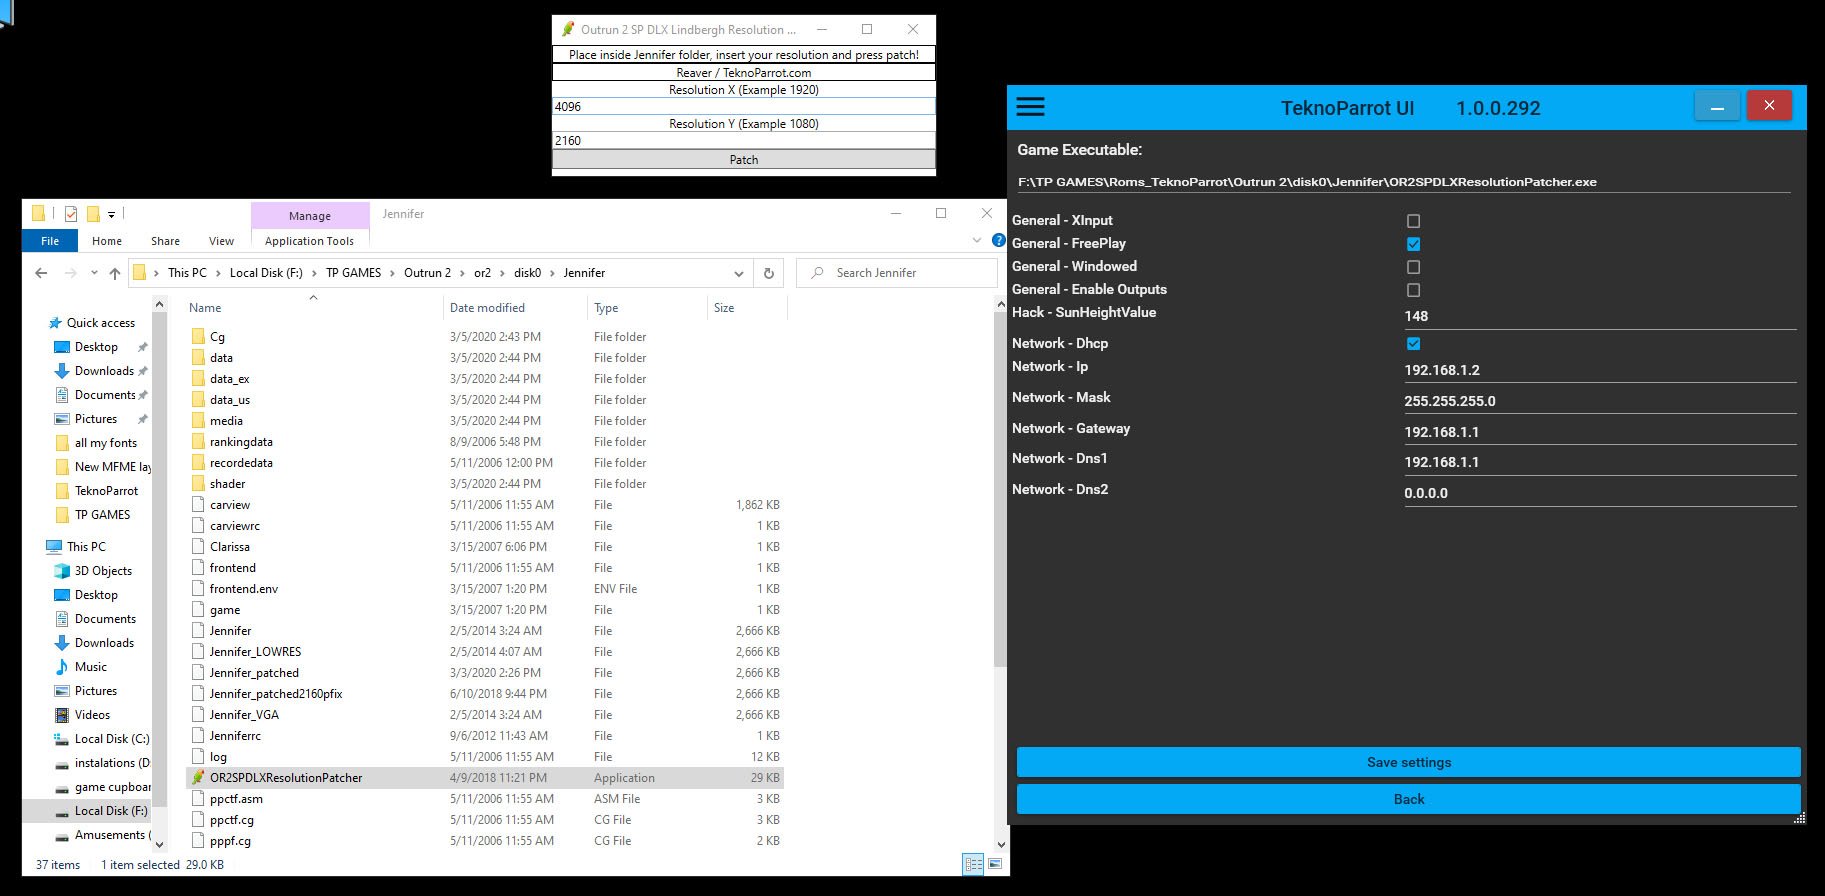Toggle General - Windowed checkbox
This screenshot has height=896, width=1825.
1413,267
